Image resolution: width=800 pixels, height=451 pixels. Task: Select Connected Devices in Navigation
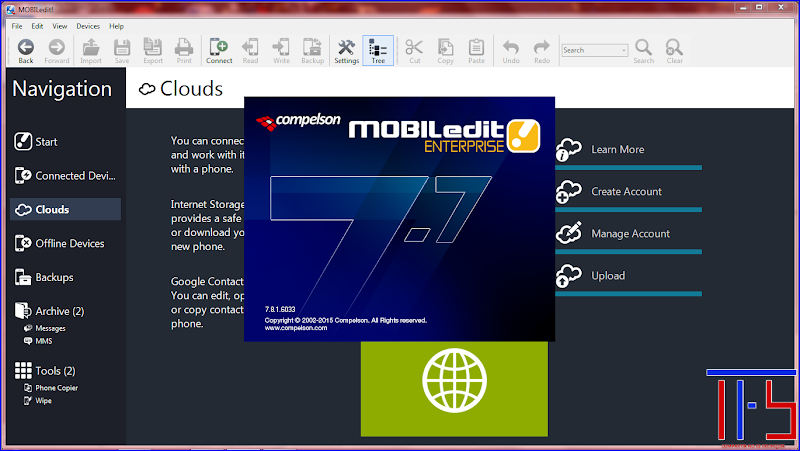point(65,176)
